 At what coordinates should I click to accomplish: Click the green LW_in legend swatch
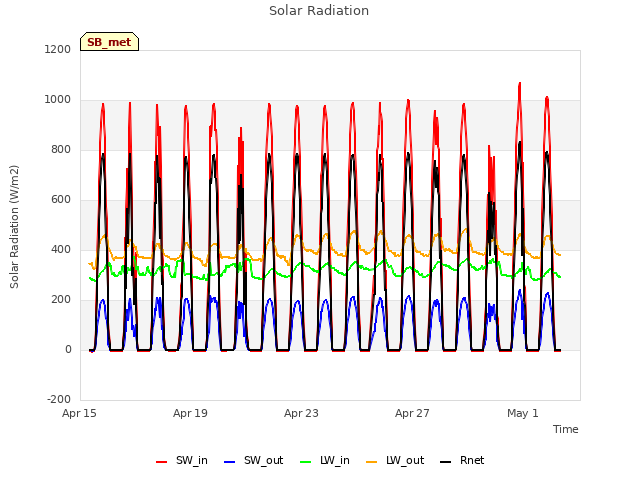click(x=305, y=462)
